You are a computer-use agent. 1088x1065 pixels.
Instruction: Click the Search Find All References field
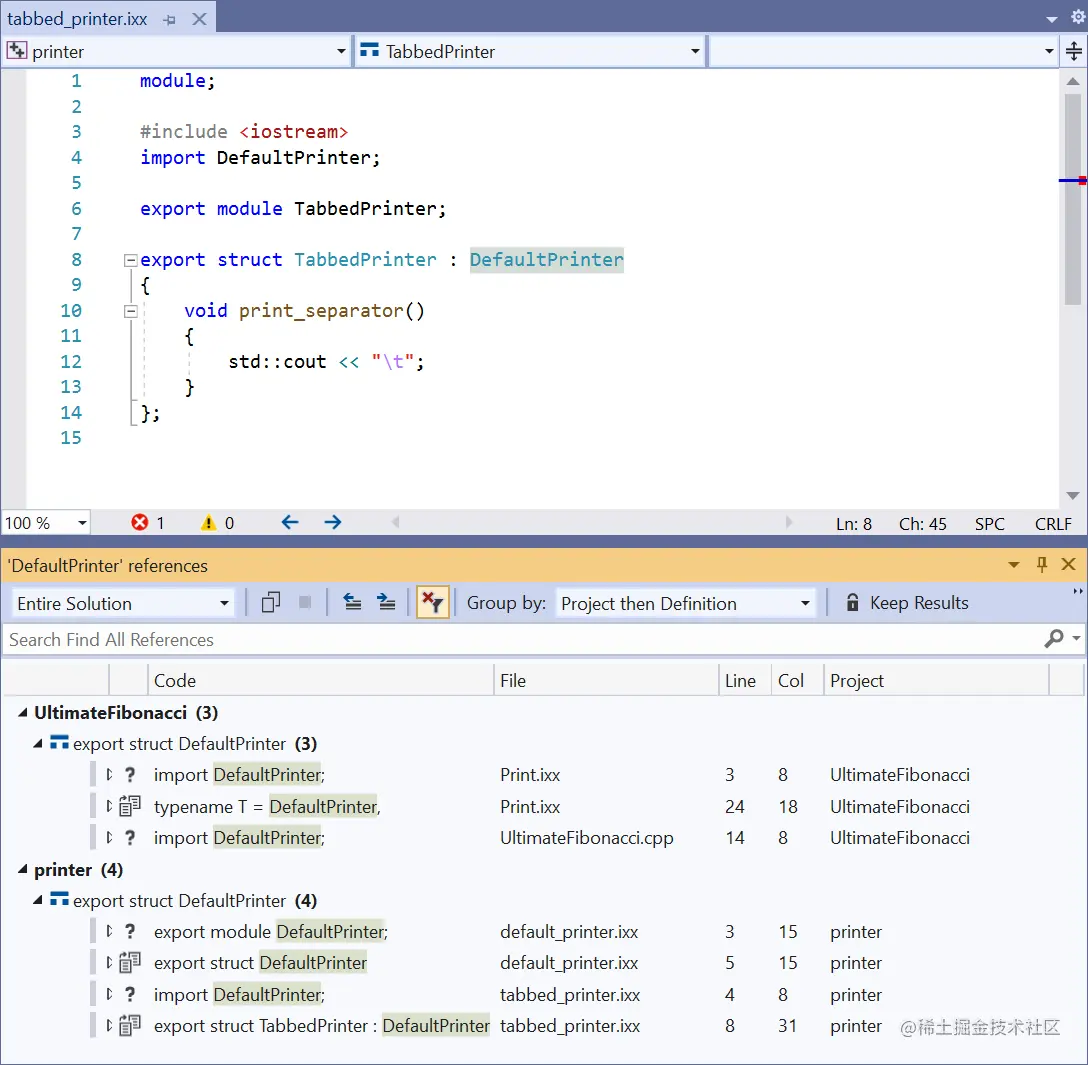pyautogui.click(x=520, y=640)
